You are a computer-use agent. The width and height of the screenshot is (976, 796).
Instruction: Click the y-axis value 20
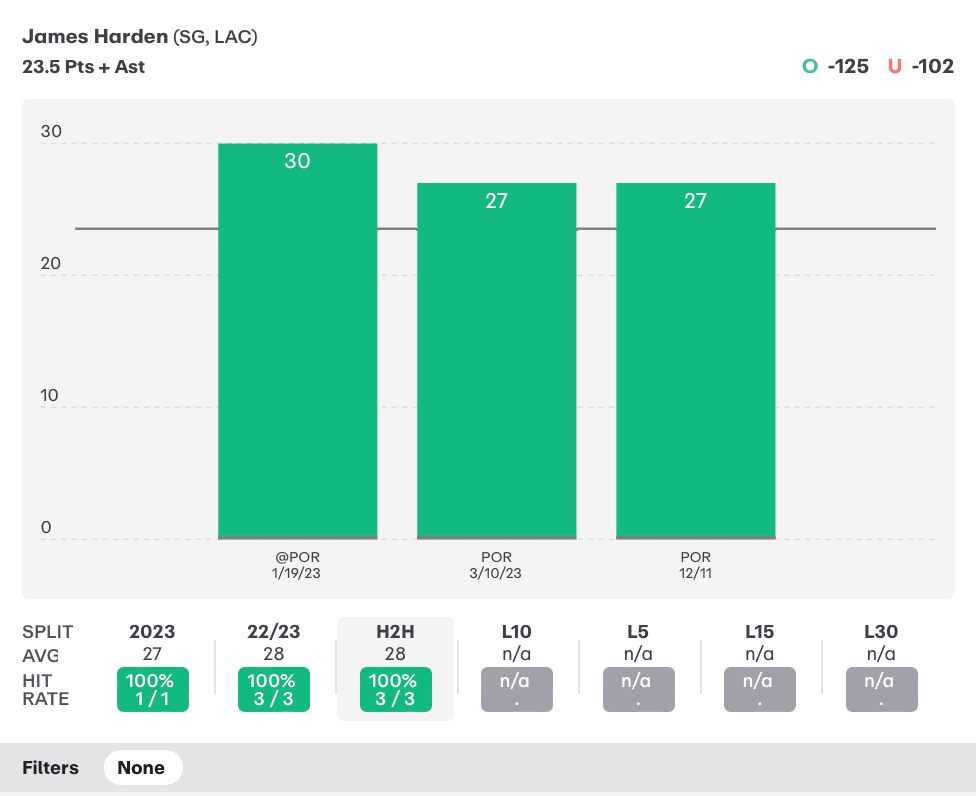(x=51, y=263)
